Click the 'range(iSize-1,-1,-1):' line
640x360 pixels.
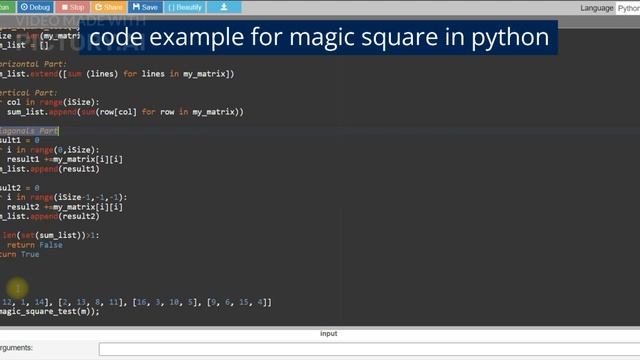[63, 197]
